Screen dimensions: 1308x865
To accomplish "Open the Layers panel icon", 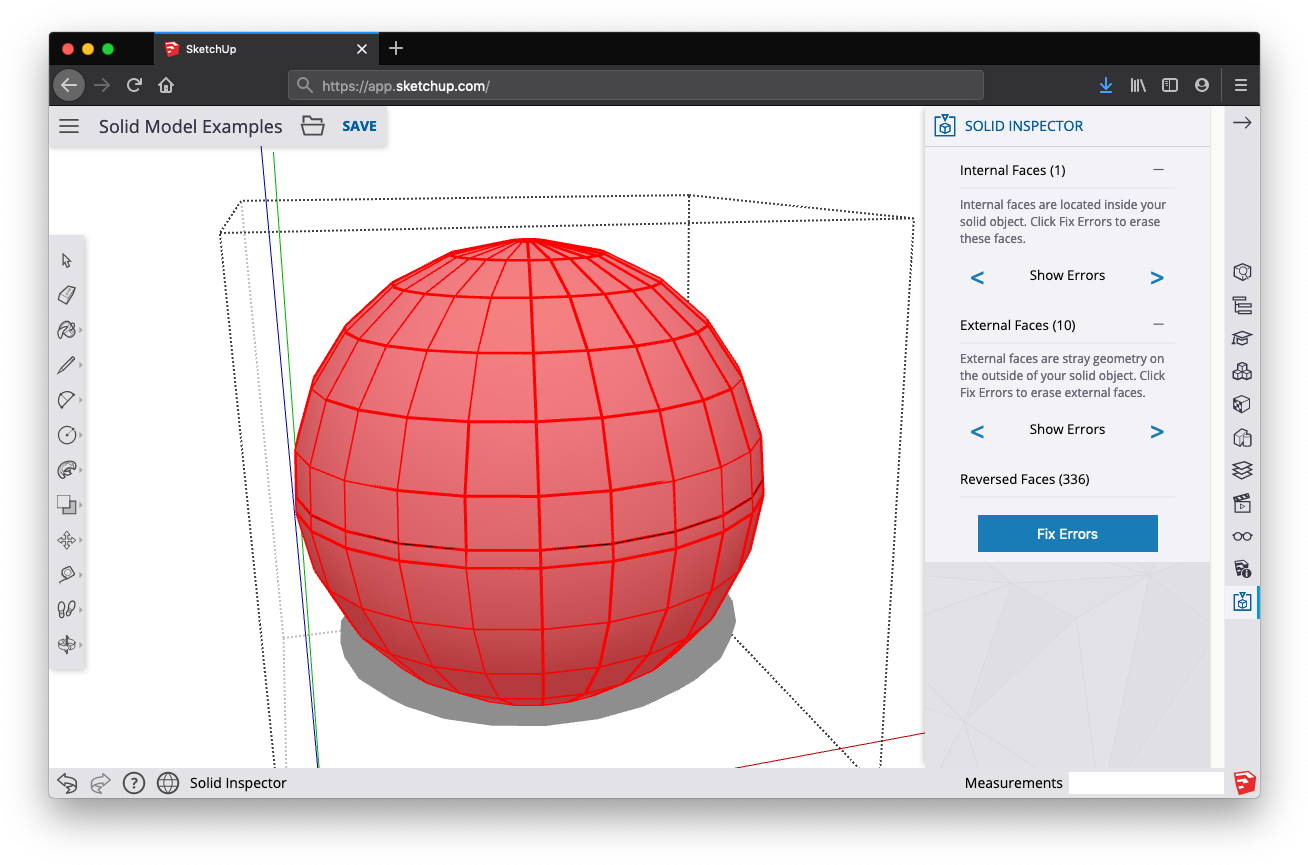I will point(1242,470).
